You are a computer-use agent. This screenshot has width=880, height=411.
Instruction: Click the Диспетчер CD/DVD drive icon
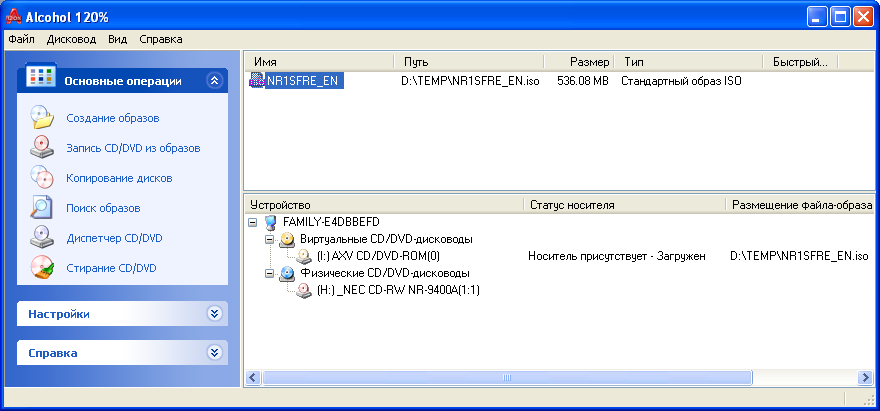42,238
